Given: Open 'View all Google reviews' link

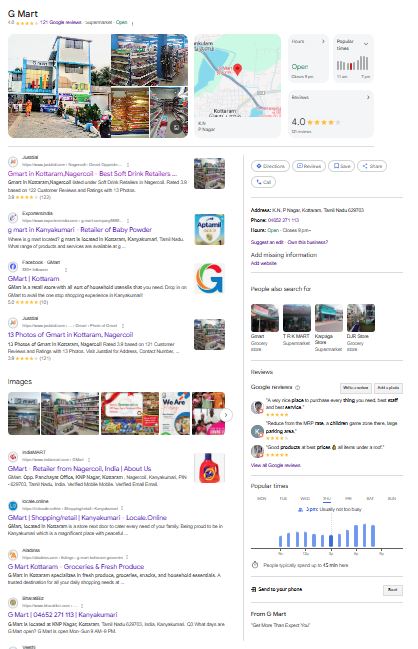Looking at the screenshot, I should (x=276, y=465).
